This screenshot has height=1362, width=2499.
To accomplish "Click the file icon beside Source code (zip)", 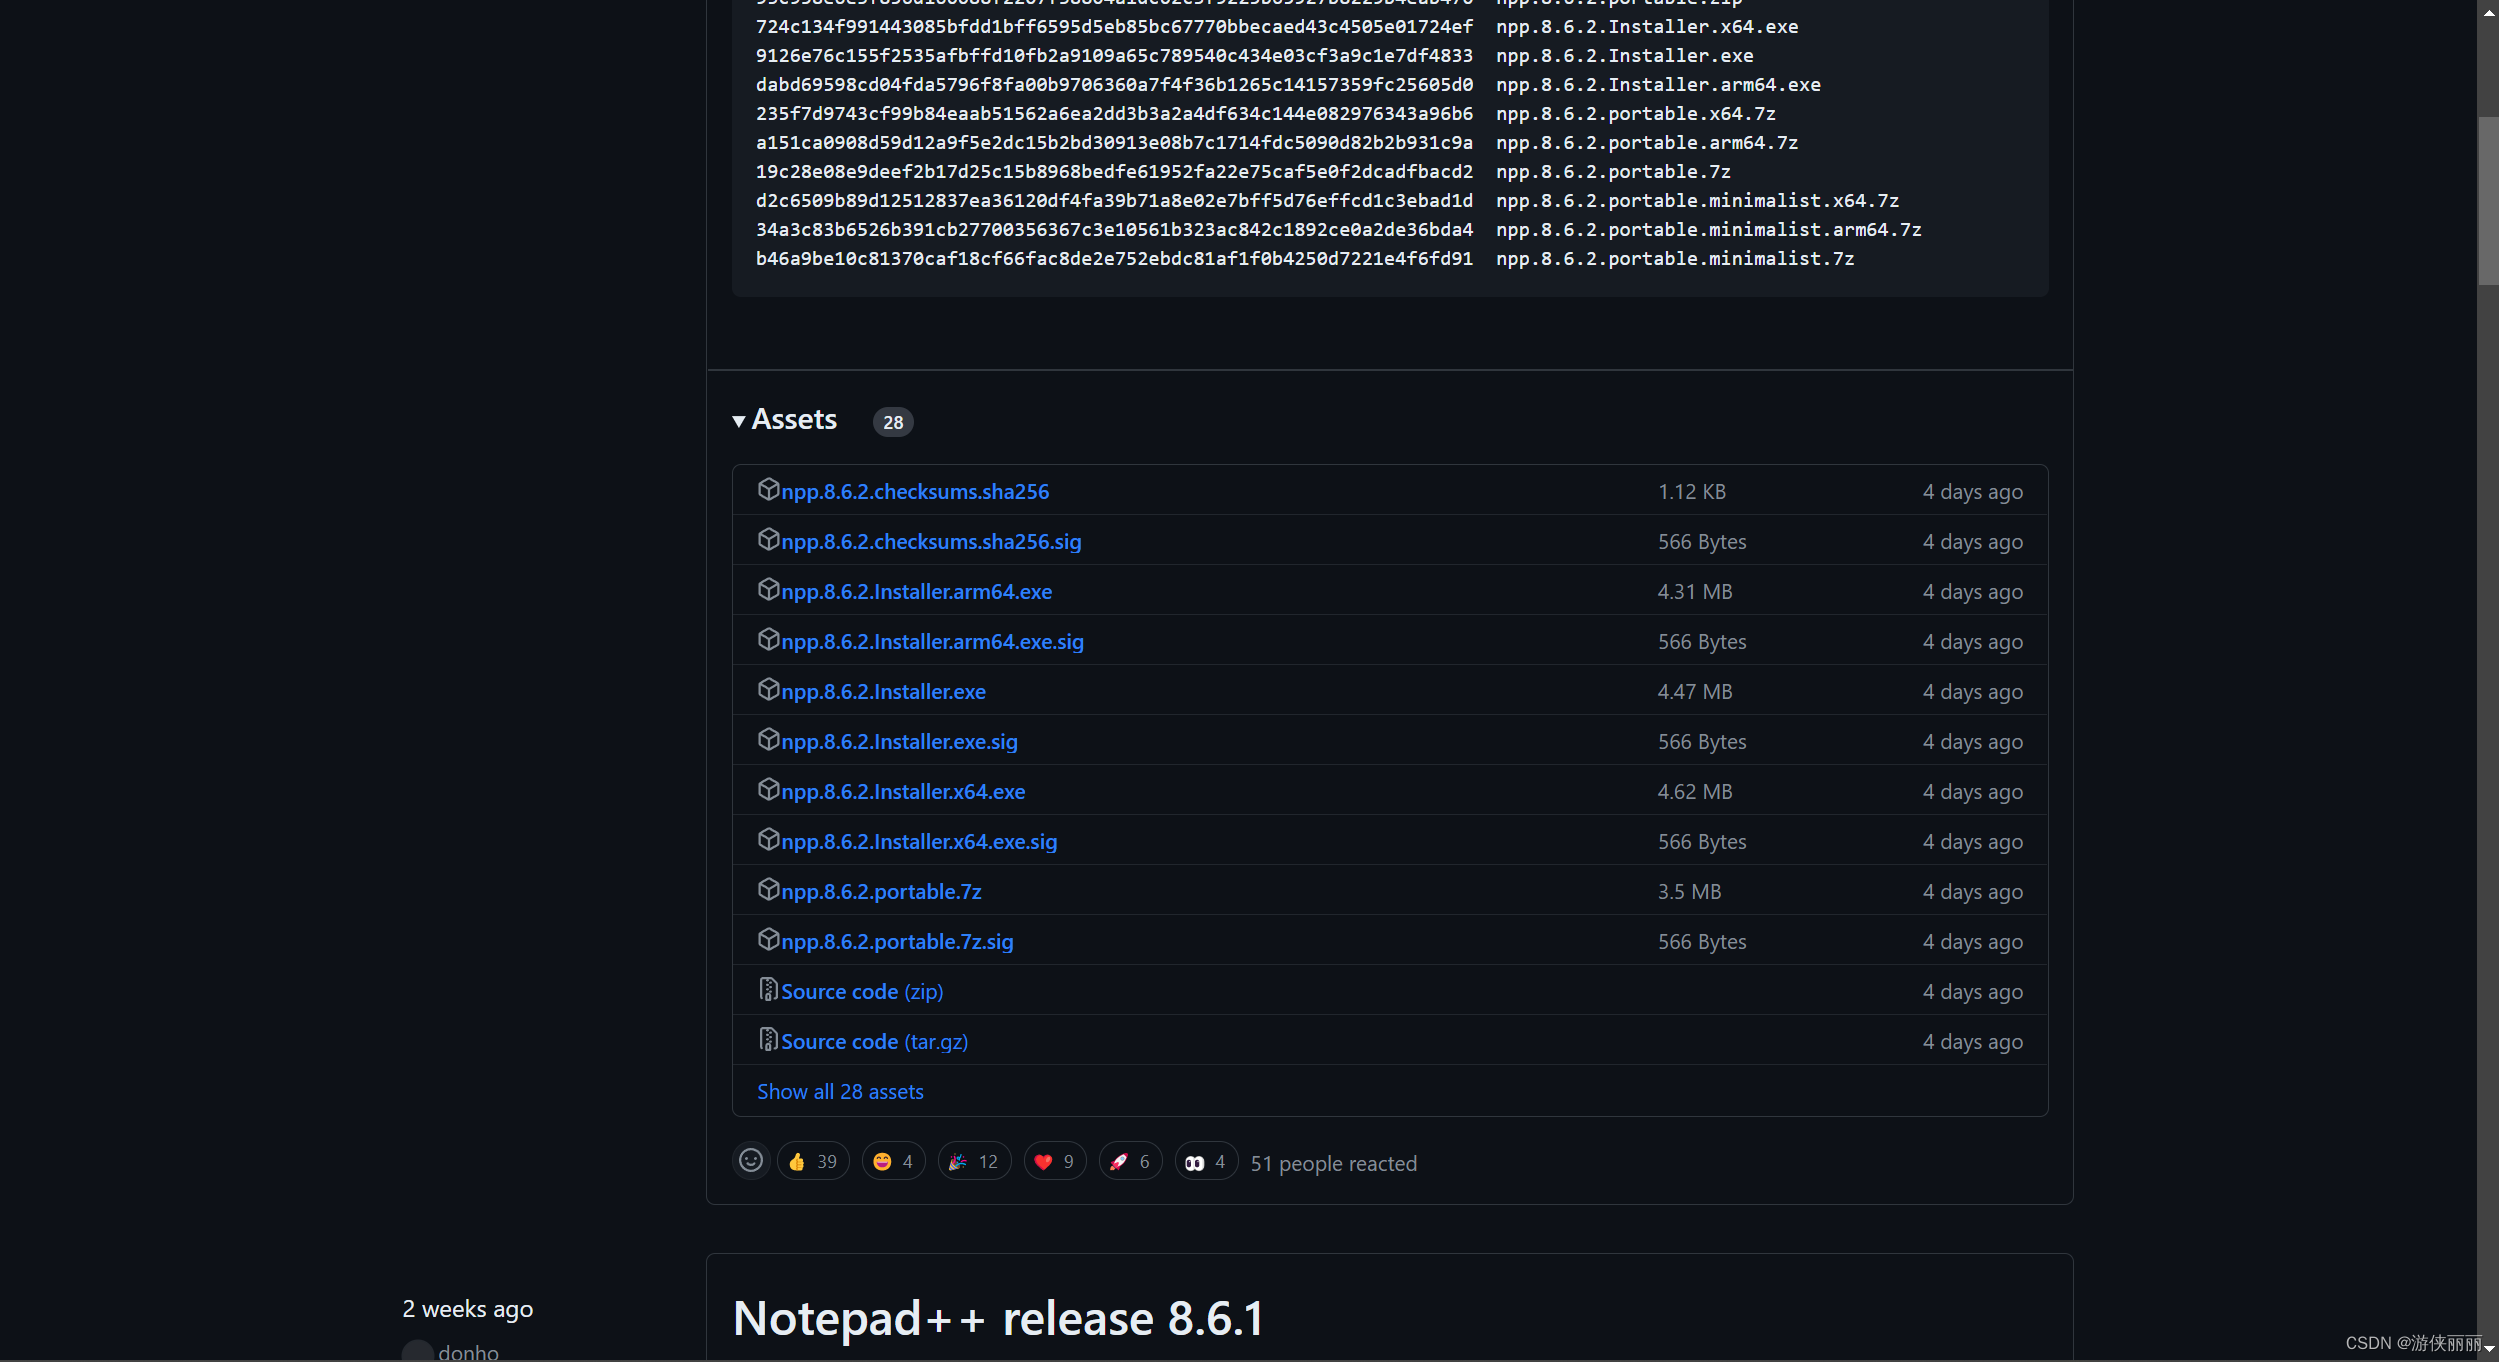I will coord(767,988).
